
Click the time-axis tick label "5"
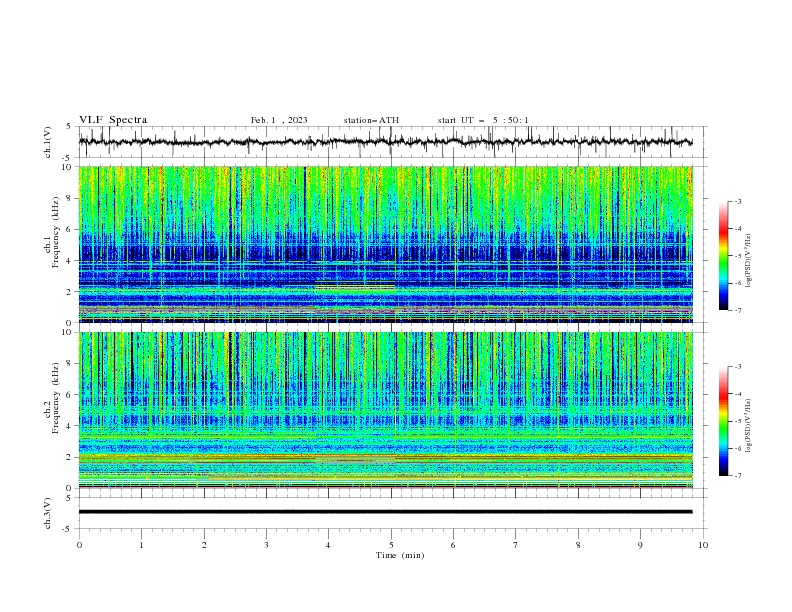[391, 545]
